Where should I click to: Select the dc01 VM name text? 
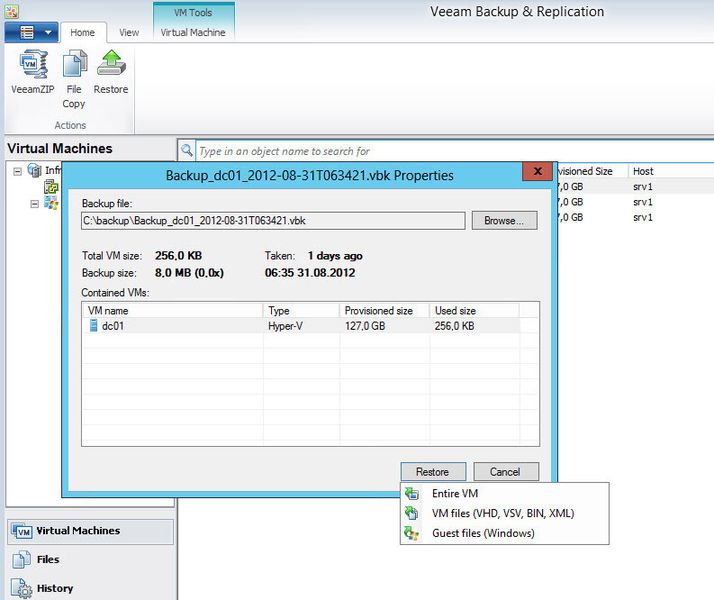click(x=112, y=326)
